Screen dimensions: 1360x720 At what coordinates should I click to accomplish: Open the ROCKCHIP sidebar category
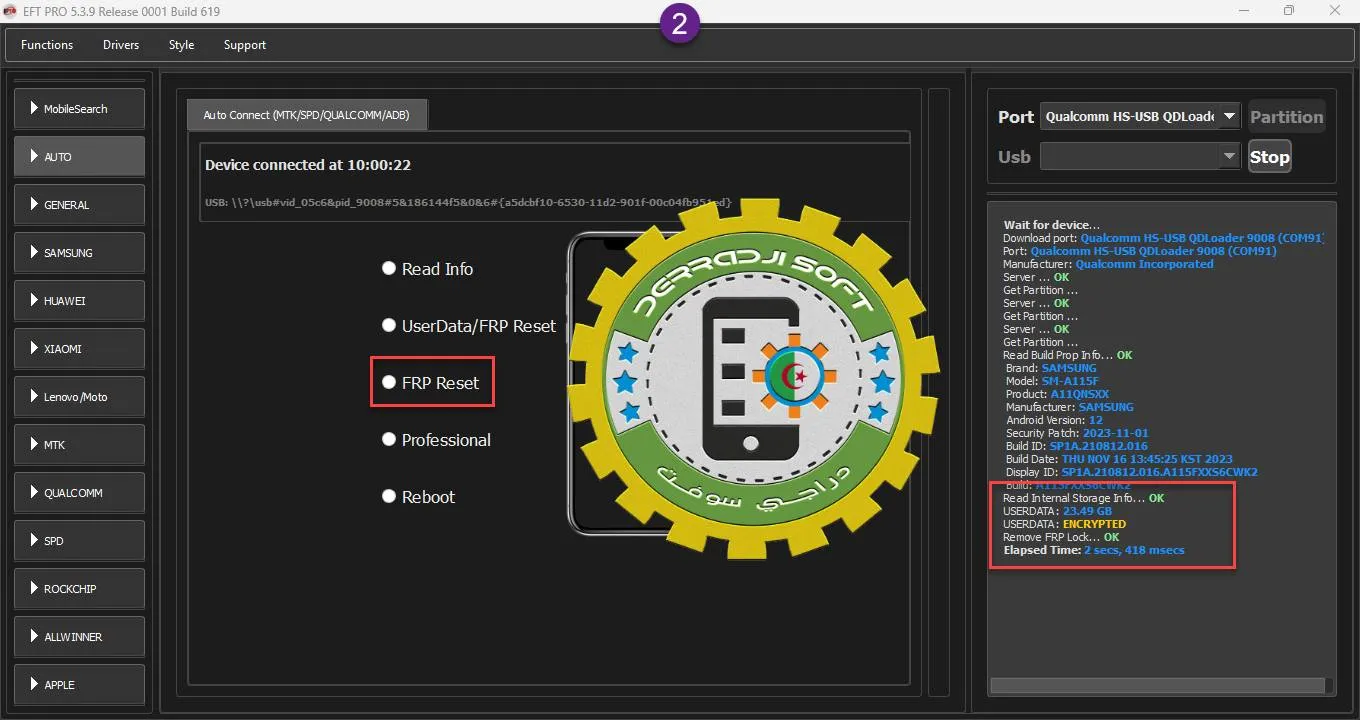pos(79,589)
